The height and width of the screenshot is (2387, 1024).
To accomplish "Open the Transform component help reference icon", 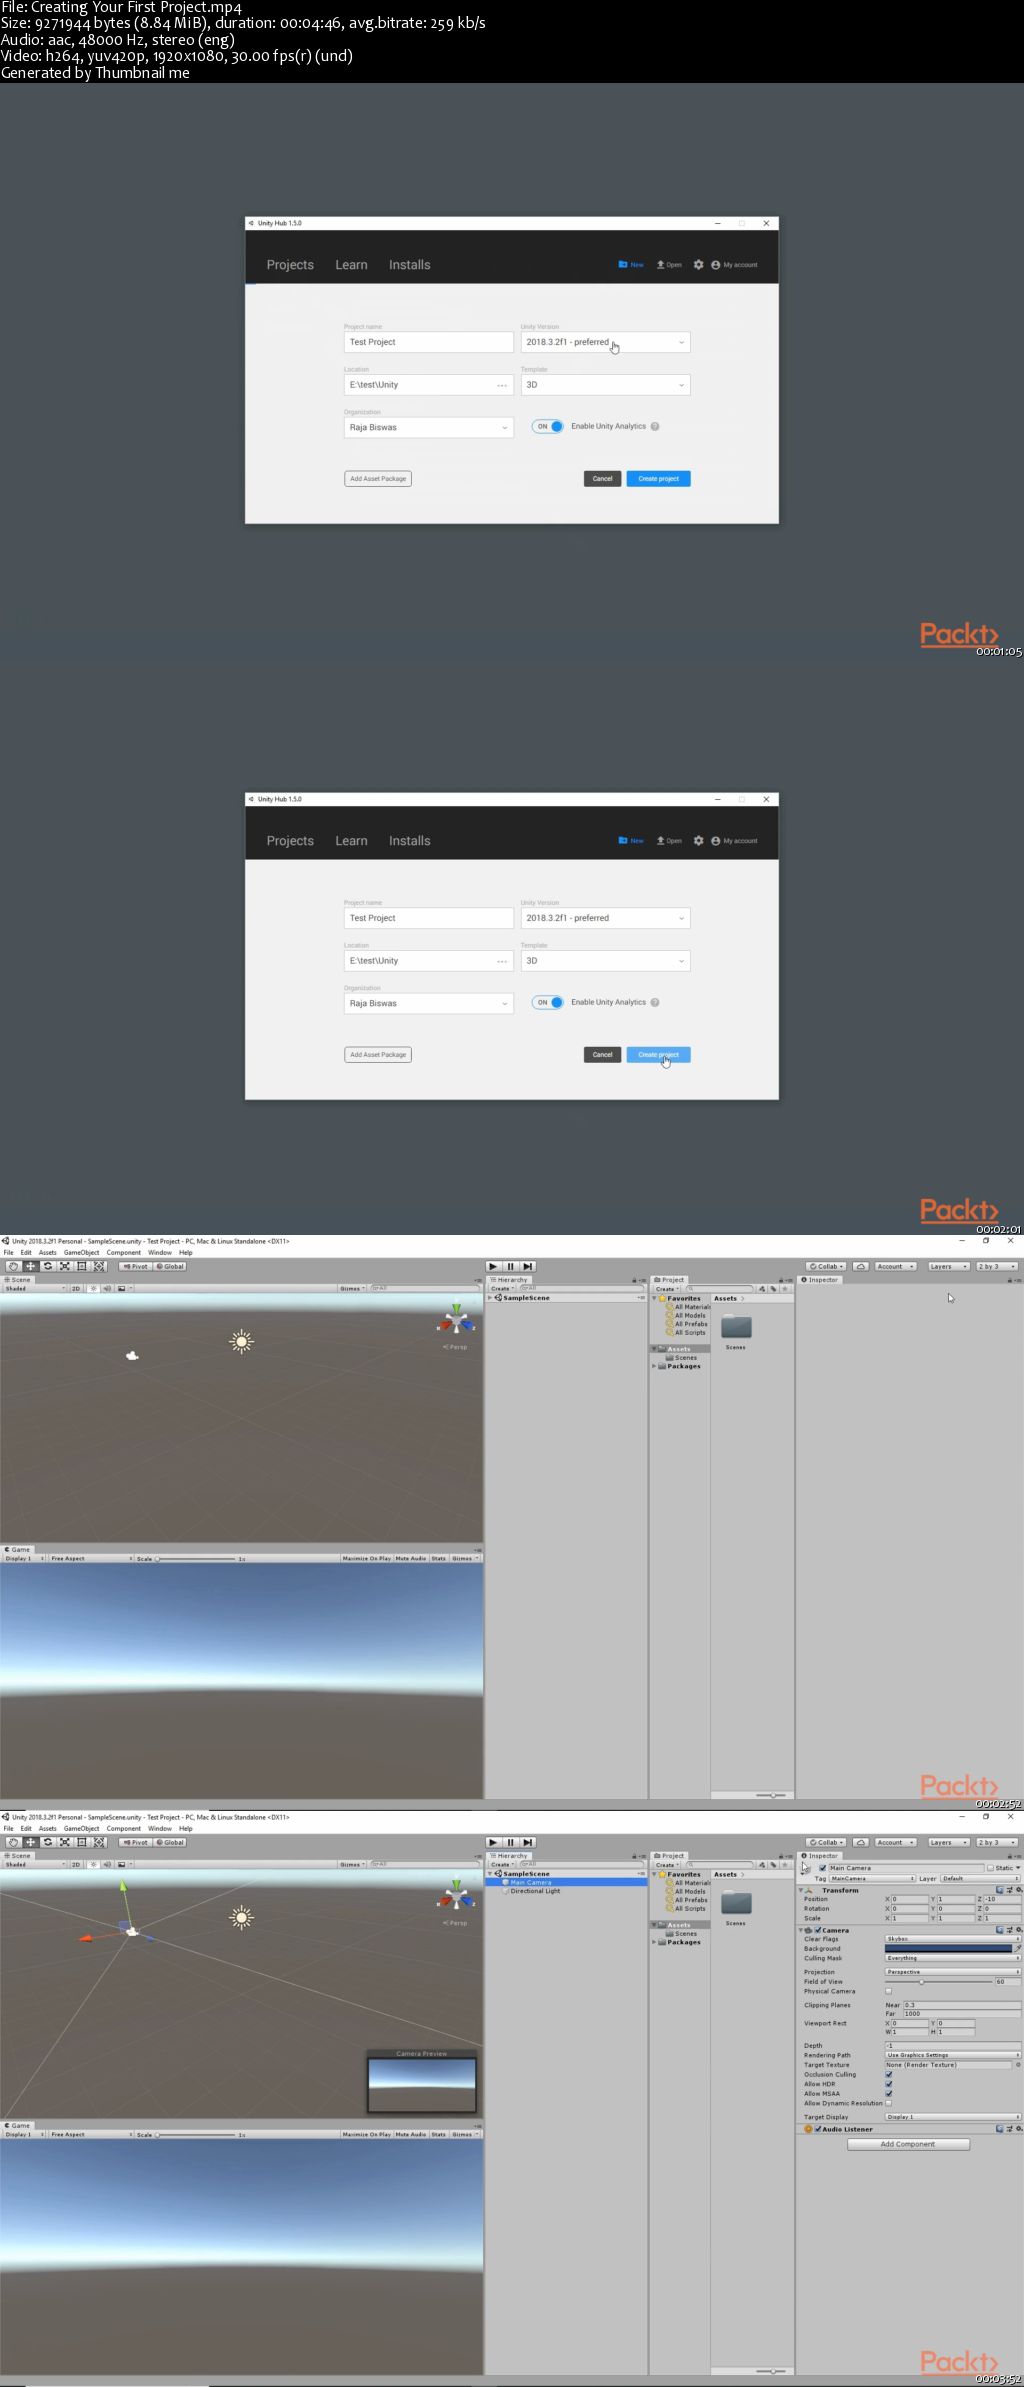I will point(999,1890).
